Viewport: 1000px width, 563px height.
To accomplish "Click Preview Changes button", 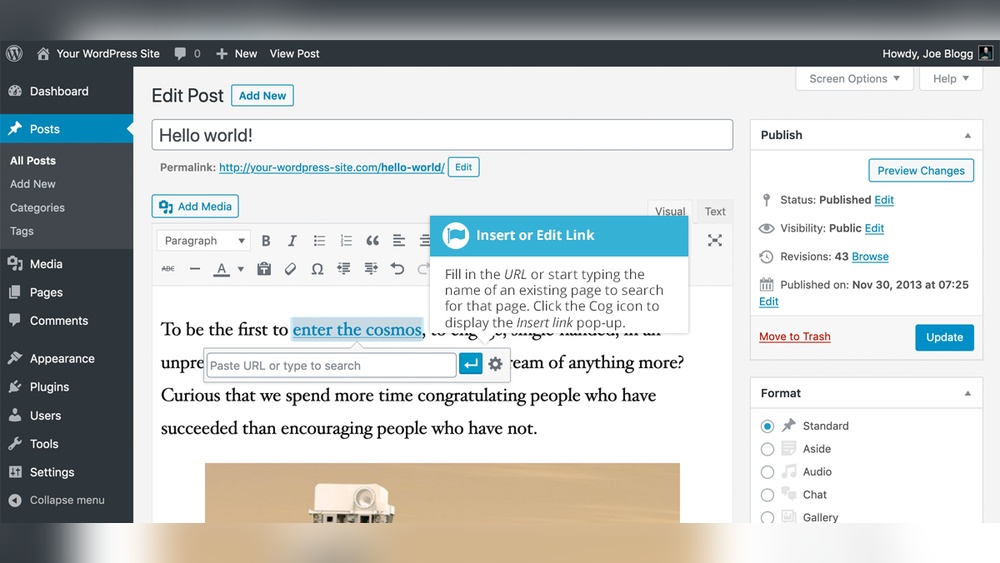I will (921, 170).
